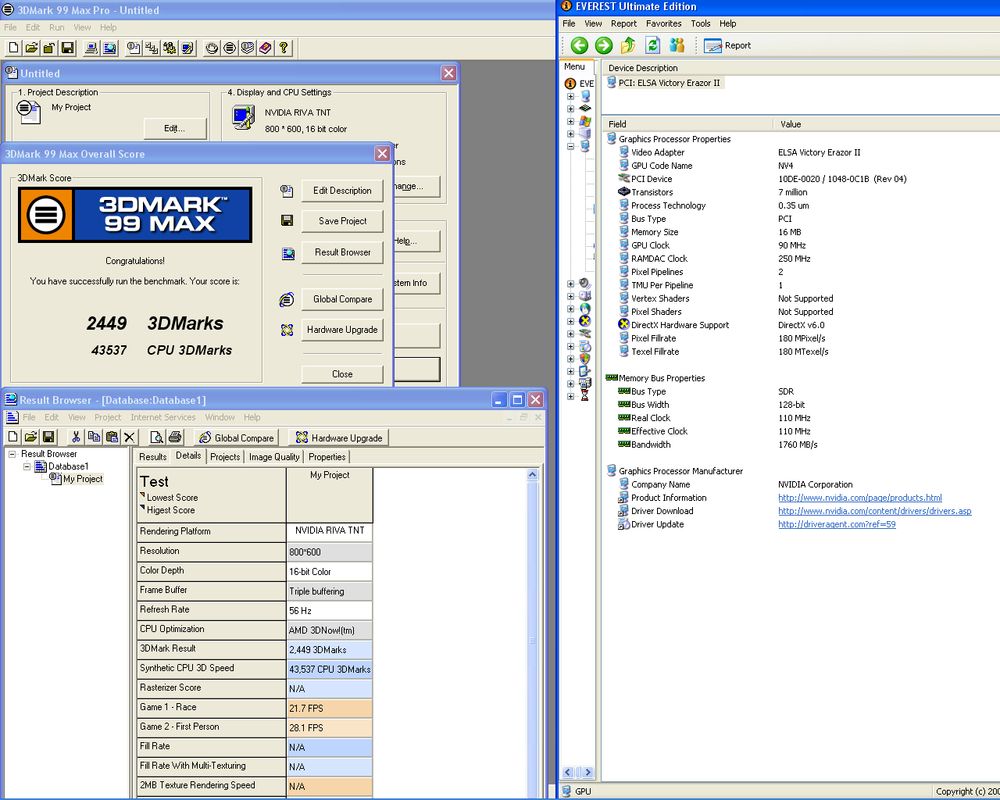This screenshot has height=800, width=1000.
Task: Click the Value column header in EVEREST
Action: tap(886, 124)
